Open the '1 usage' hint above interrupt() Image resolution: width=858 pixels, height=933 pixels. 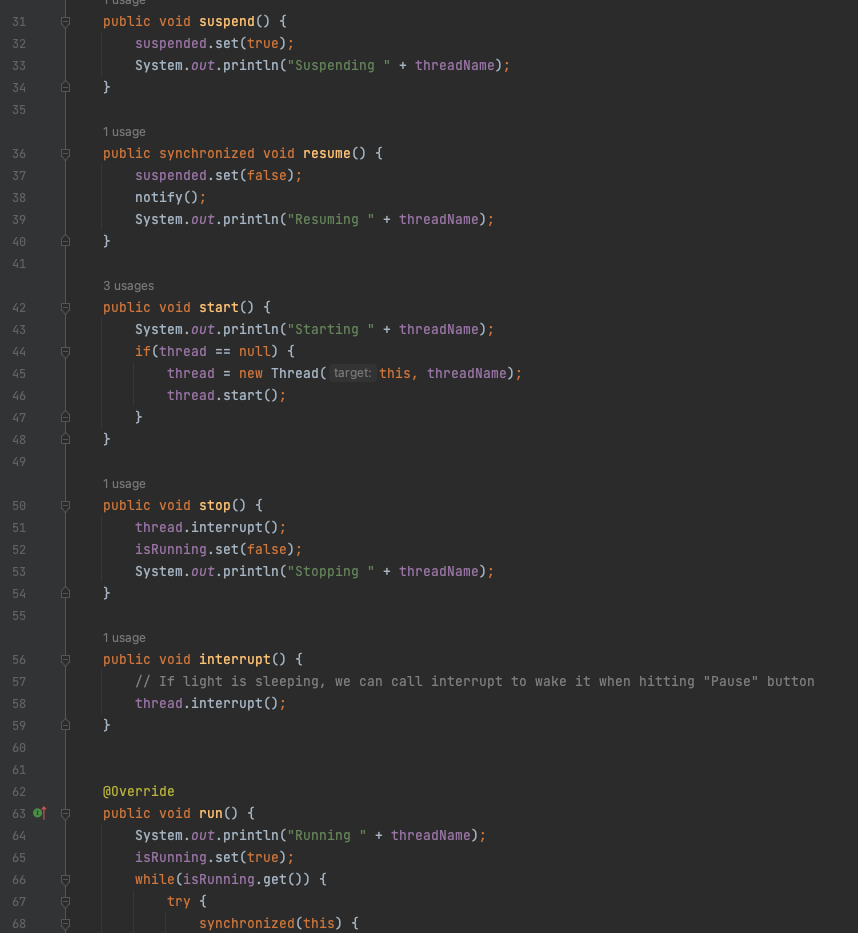(x=124, y=638)
